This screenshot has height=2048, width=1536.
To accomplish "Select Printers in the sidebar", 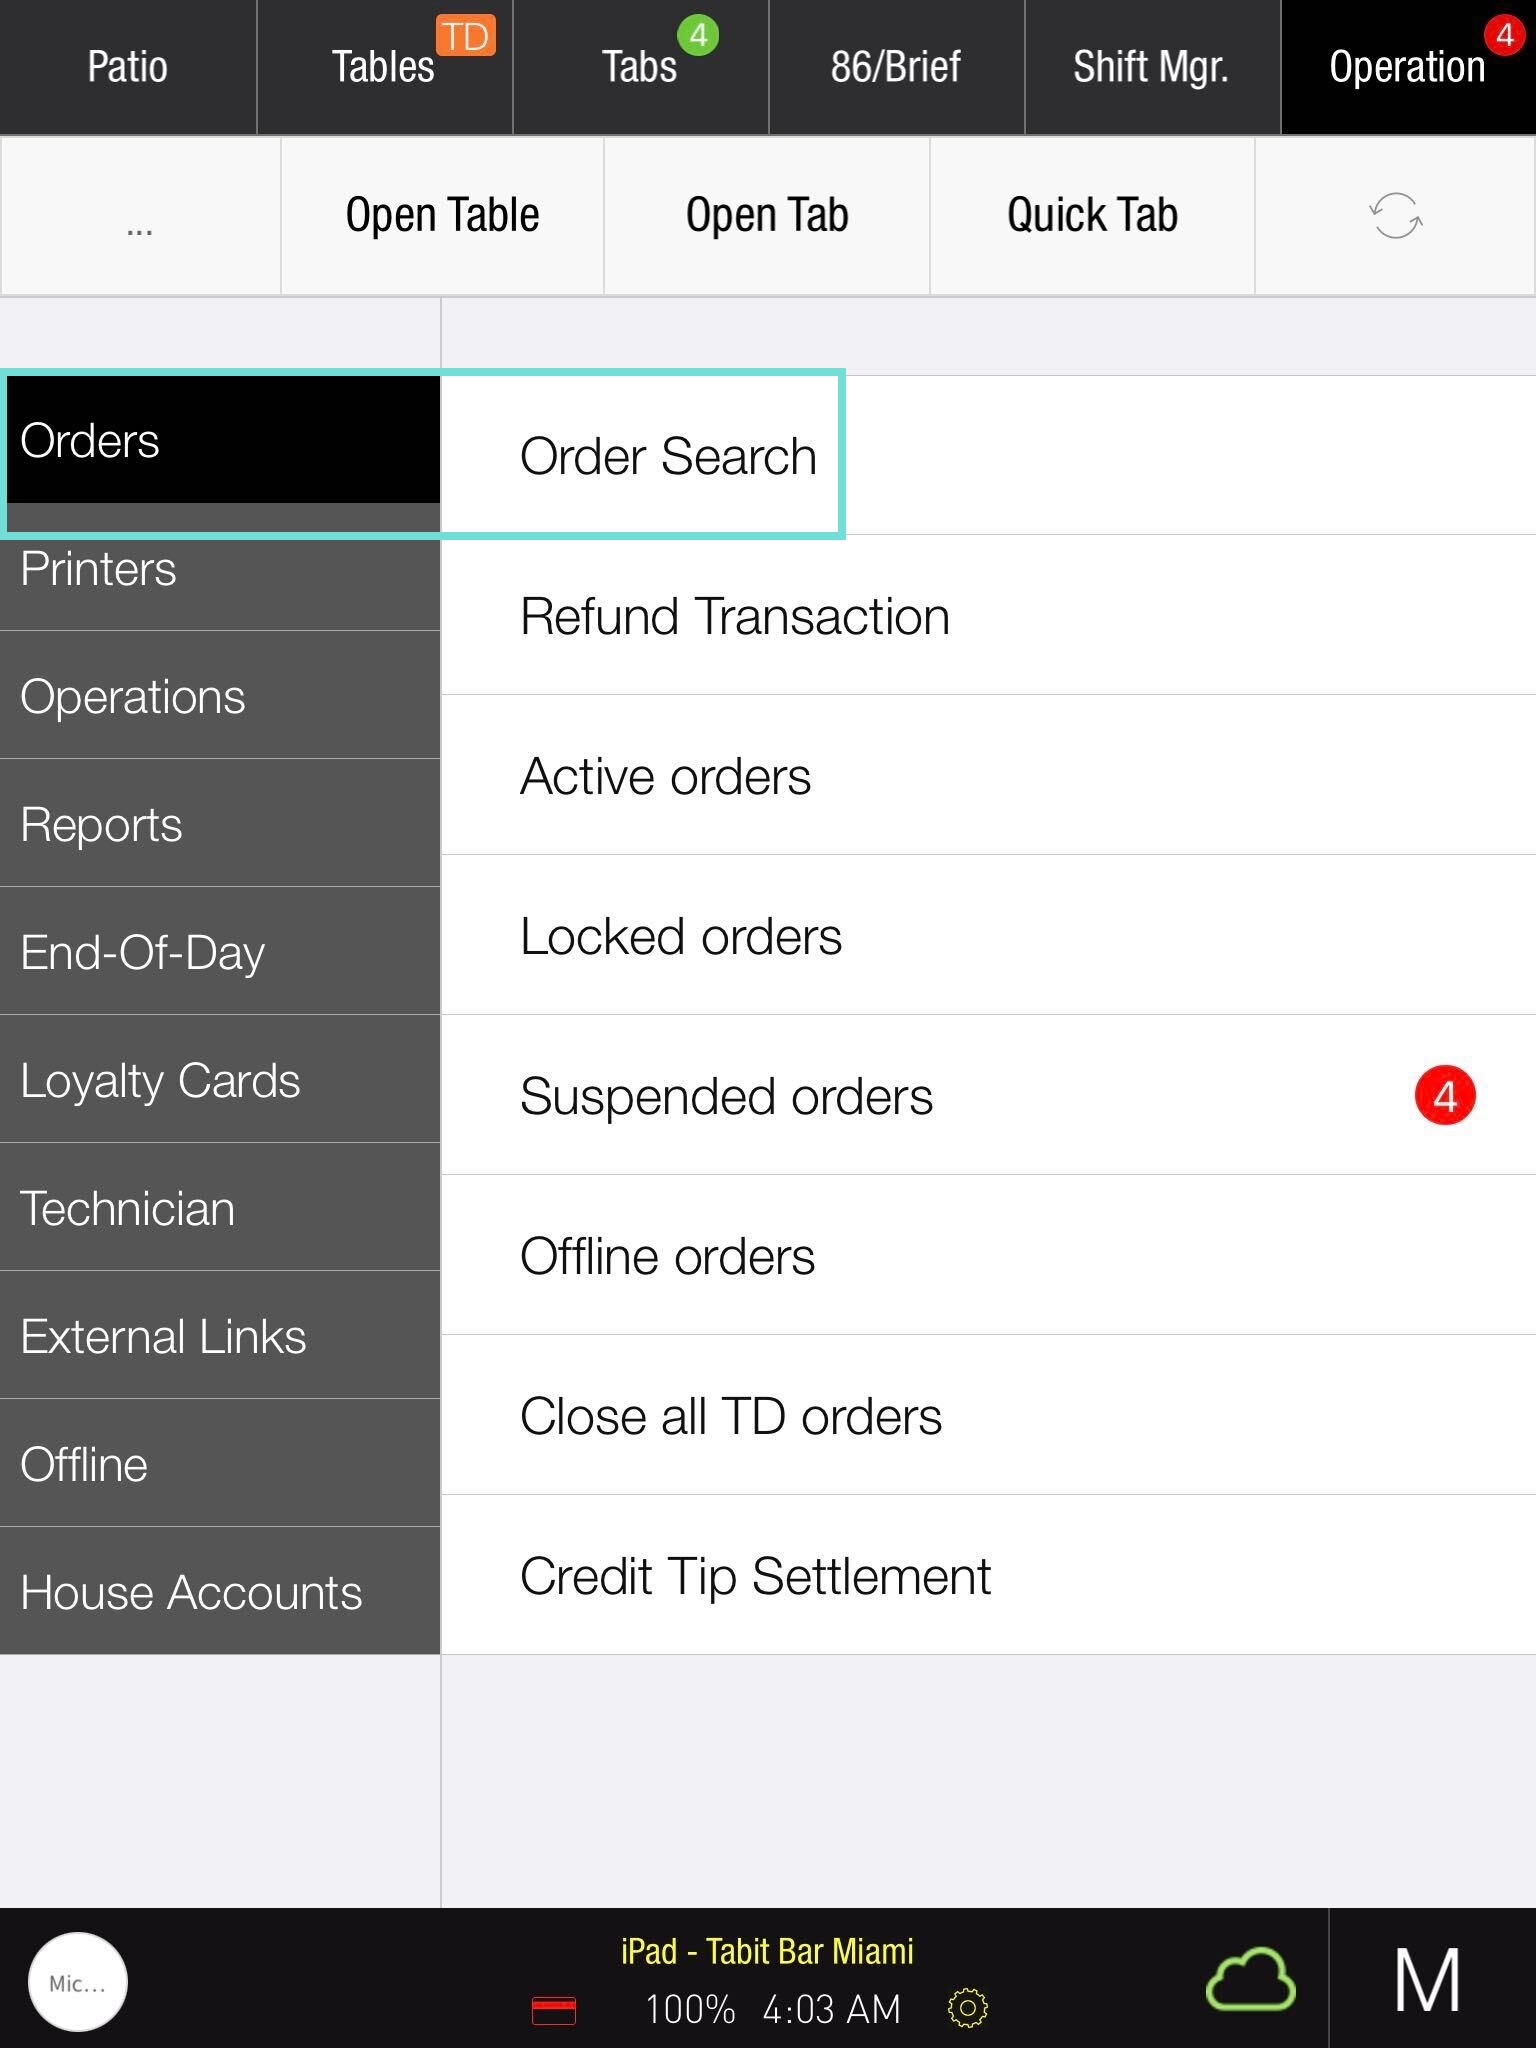I will coord(220,570).
